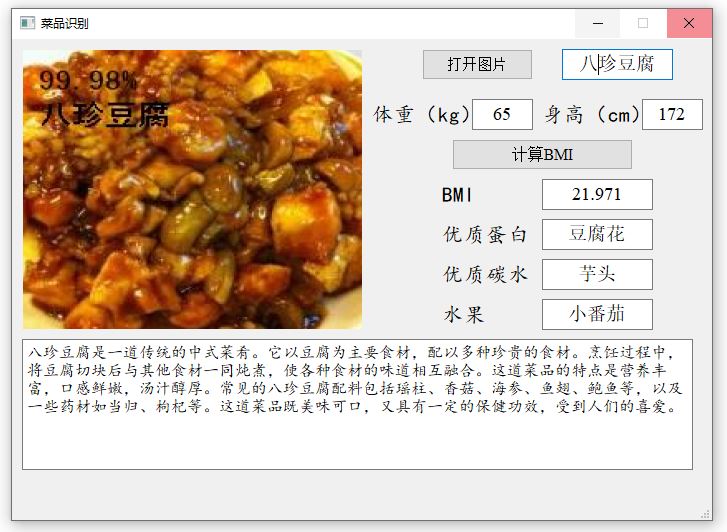Click the 优质碳水 label

485,275
